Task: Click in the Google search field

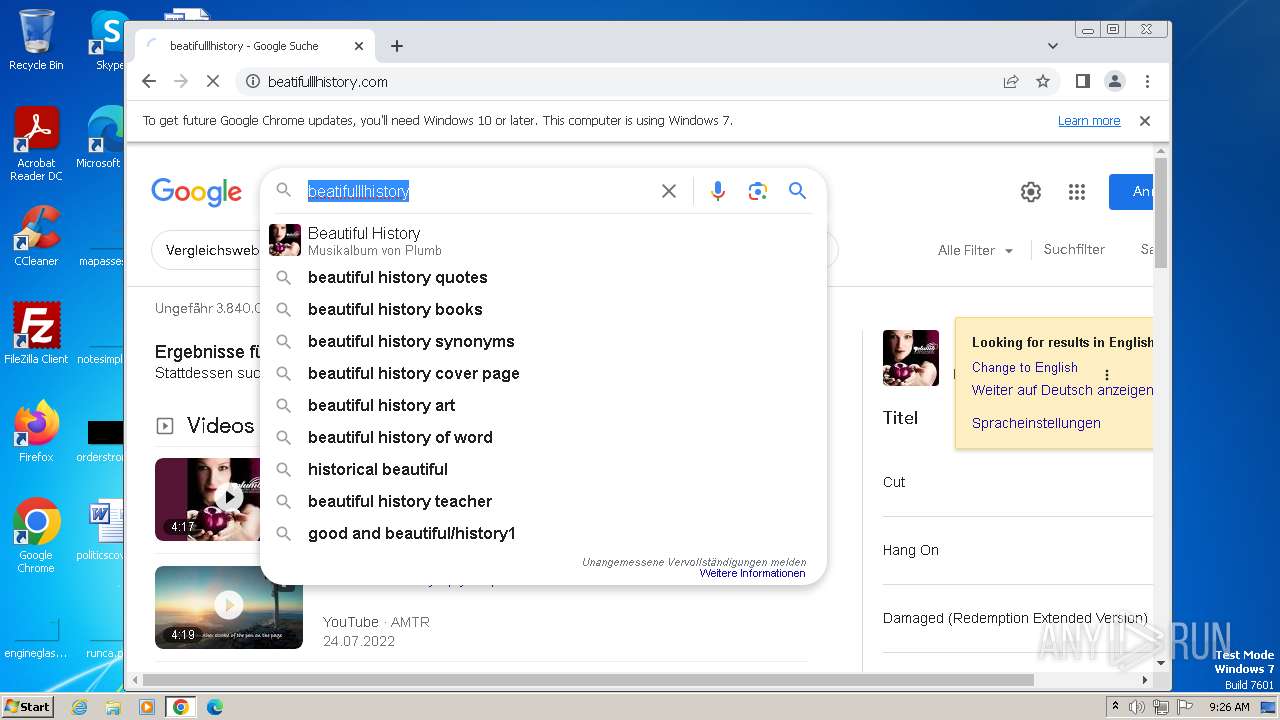Action: (x=480, y=191)
